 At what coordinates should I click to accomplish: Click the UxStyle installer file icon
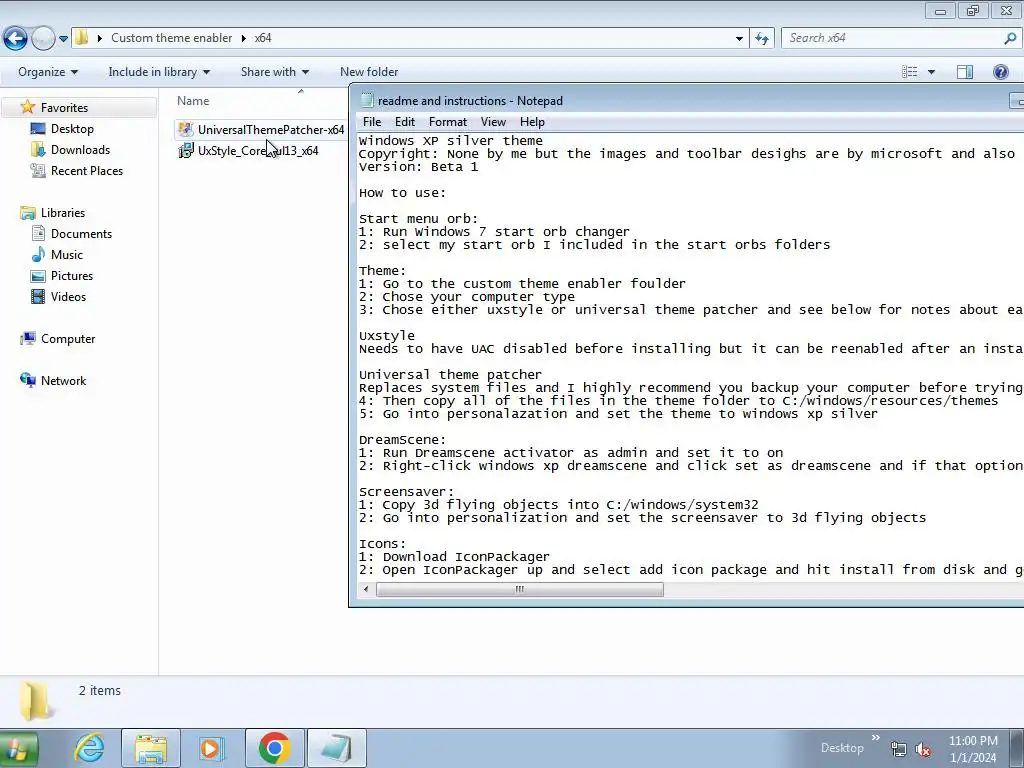click(185, 150)
